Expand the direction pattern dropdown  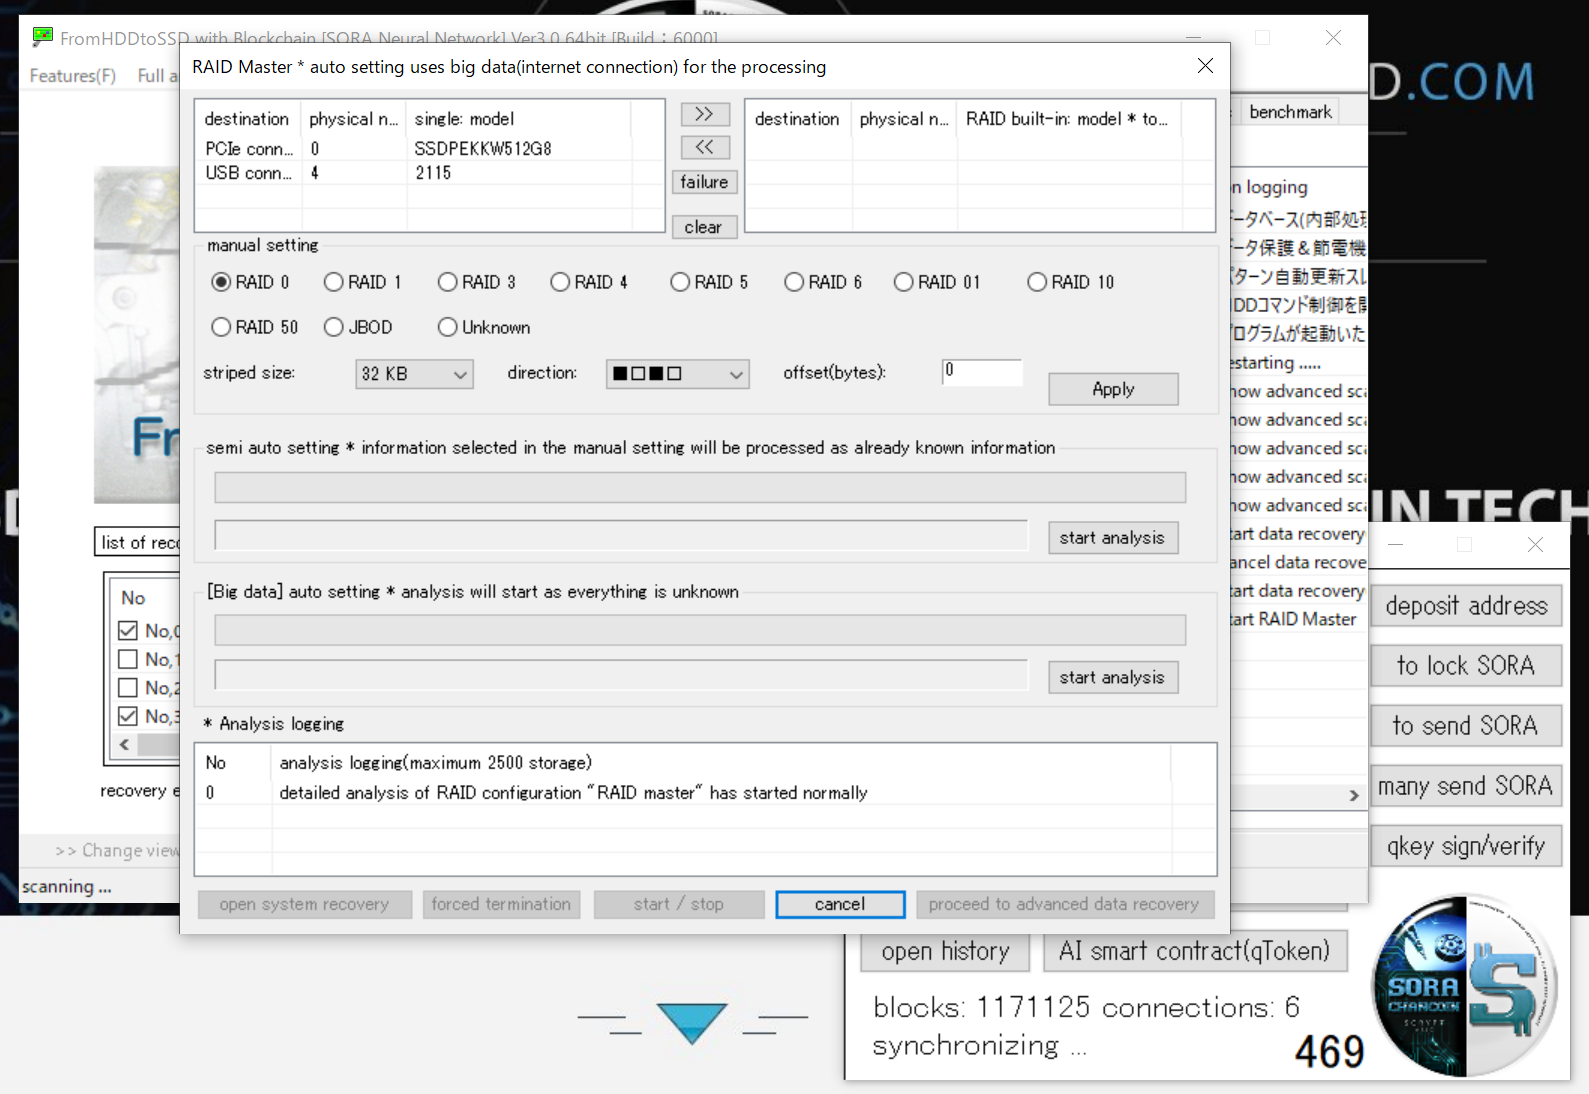[677, 374]
